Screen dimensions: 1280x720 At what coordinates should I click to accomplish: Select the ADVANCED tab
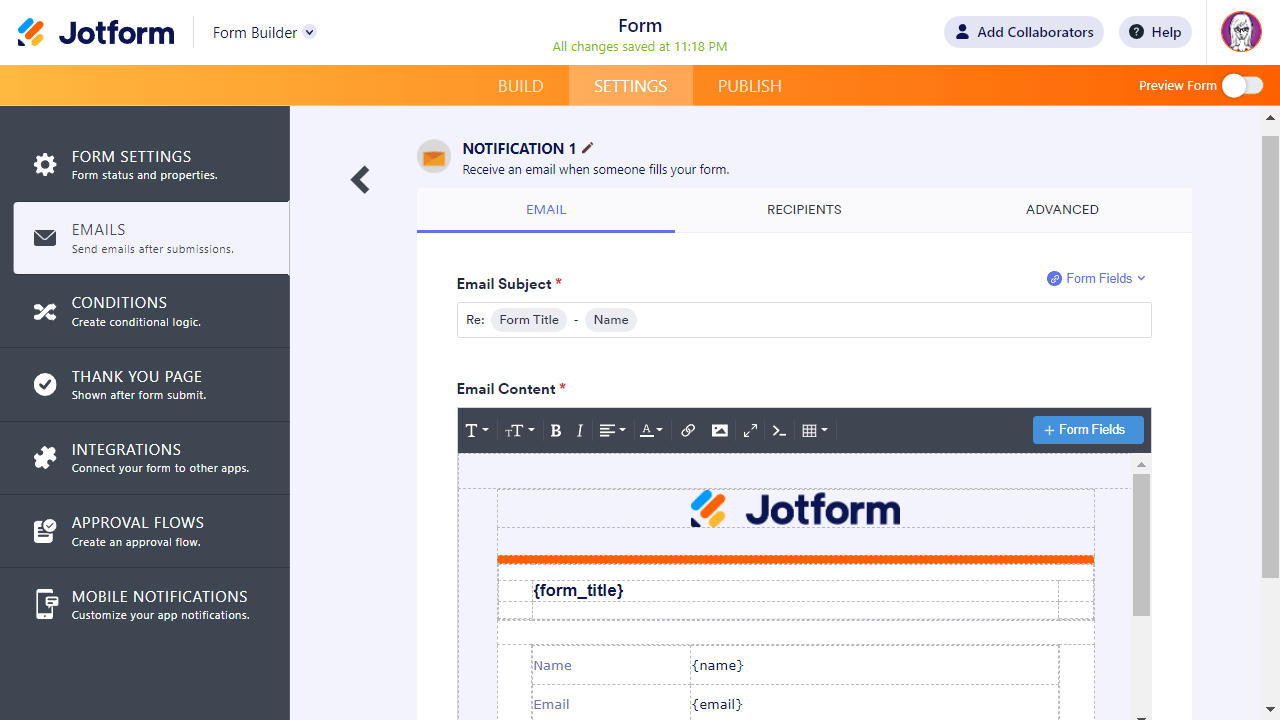click(x=1062, y=210)
